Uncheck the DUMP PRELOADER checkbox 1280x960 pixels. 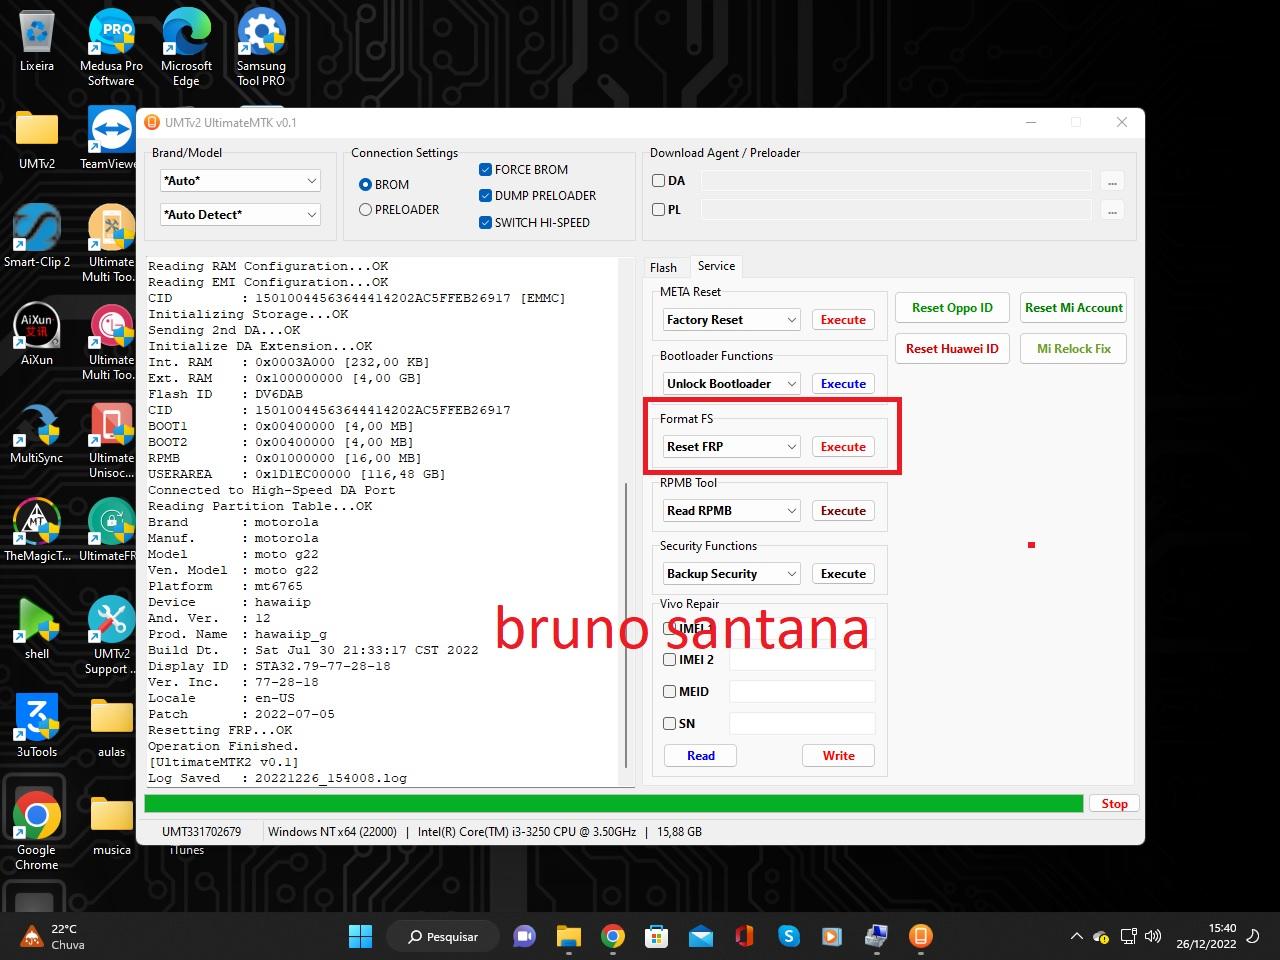click(x=485, y=195)
